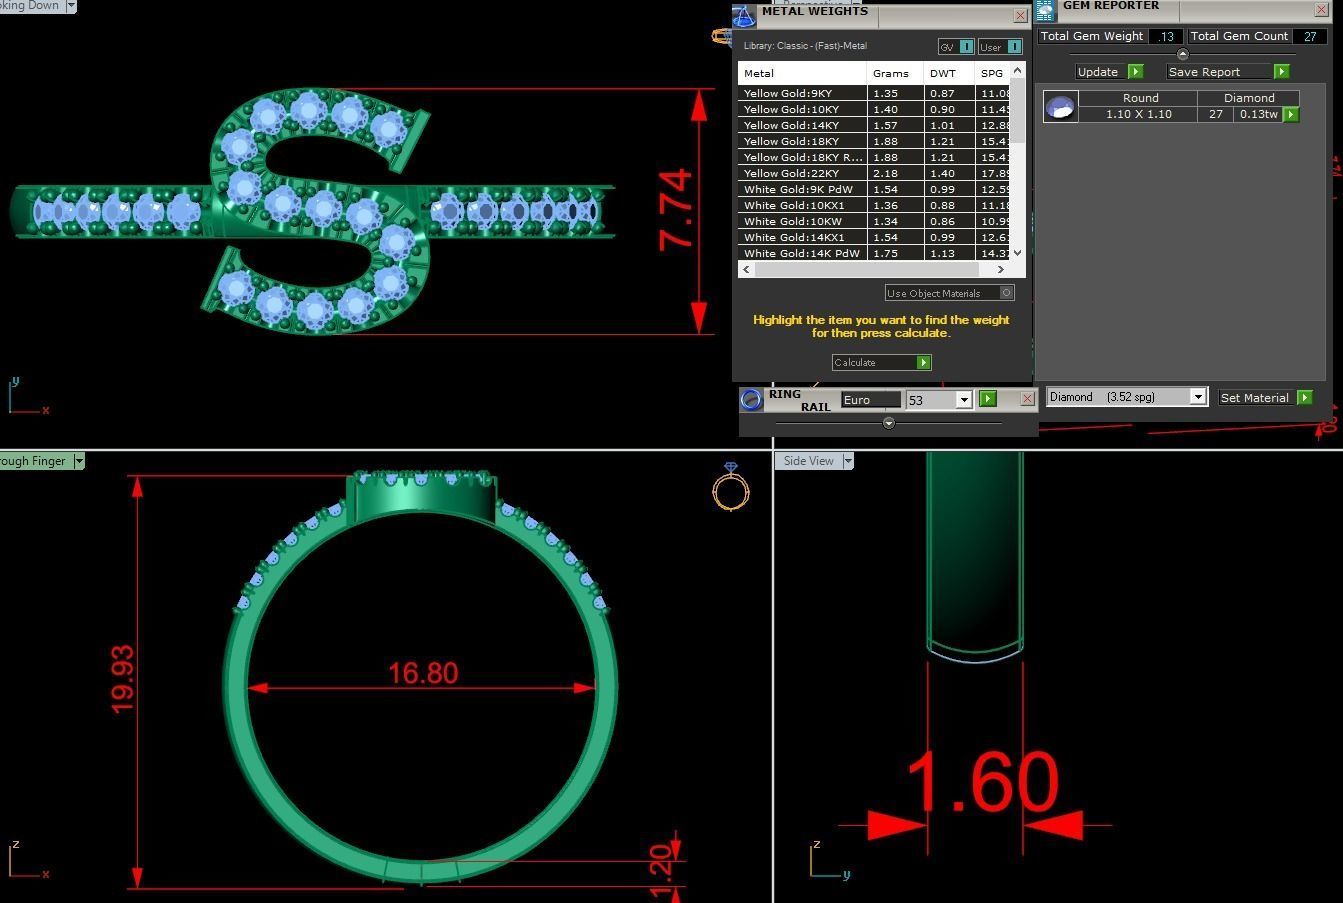Select the Yellow Gold:9KY row

(875, 93)
